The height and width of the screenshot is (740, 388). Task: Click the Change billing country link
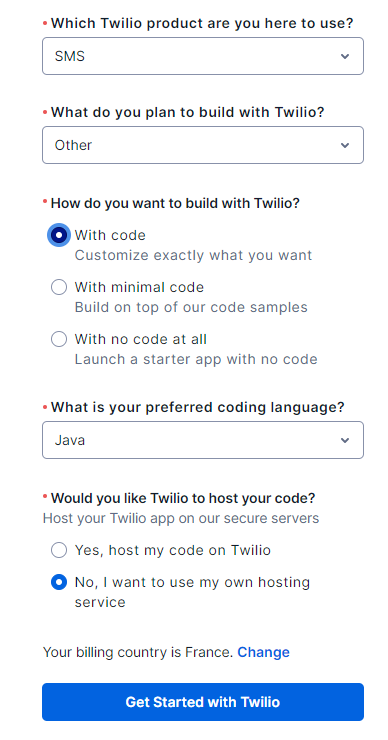(x=263, y=652)
